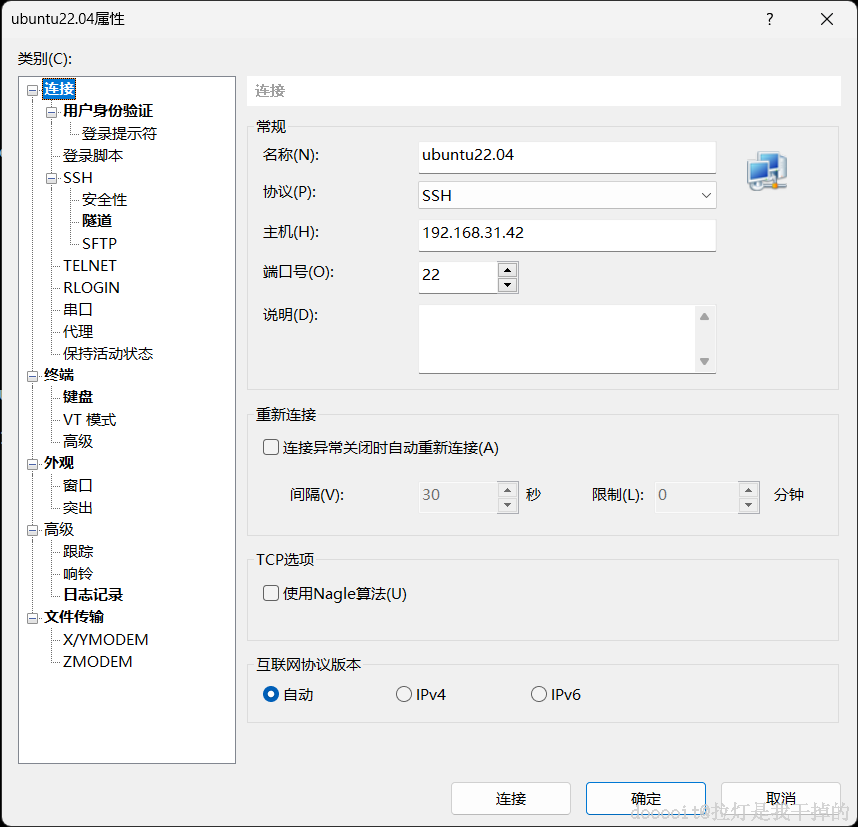The image size is (858, 827).
Task: Click the session monitor icon beside name field
Action: coord(766,171)
